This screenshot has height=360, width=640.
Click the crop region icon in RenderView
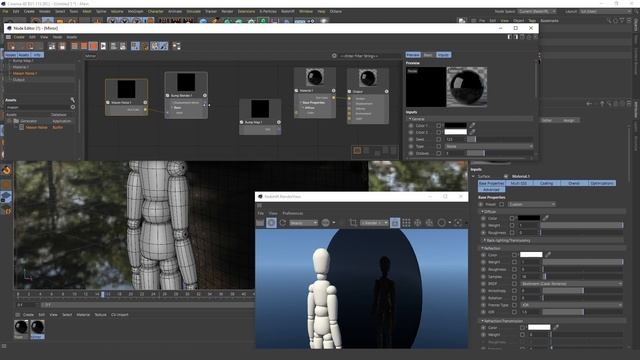tap(353, 223)
